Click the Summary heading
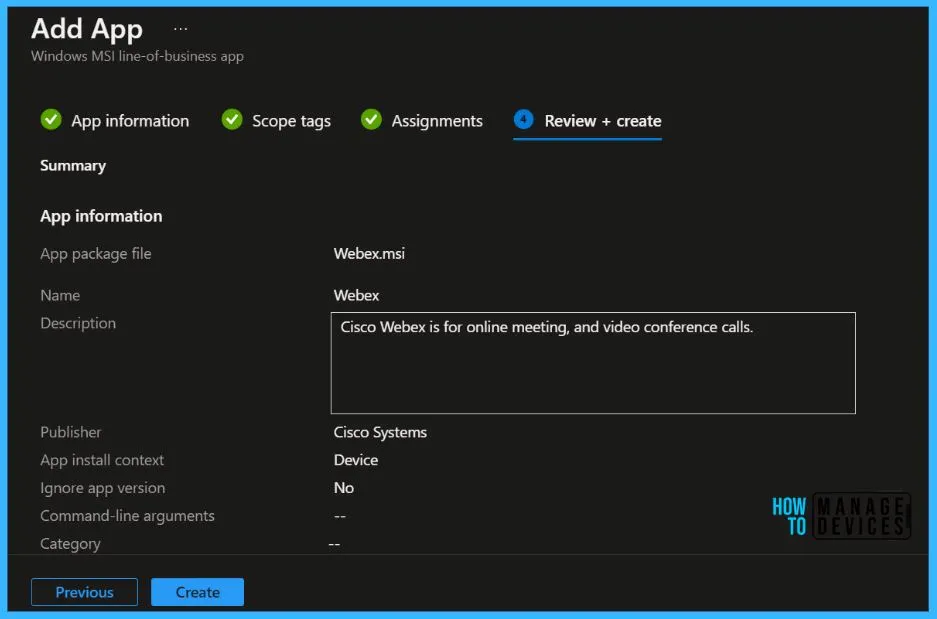 (x=73, y=166)
